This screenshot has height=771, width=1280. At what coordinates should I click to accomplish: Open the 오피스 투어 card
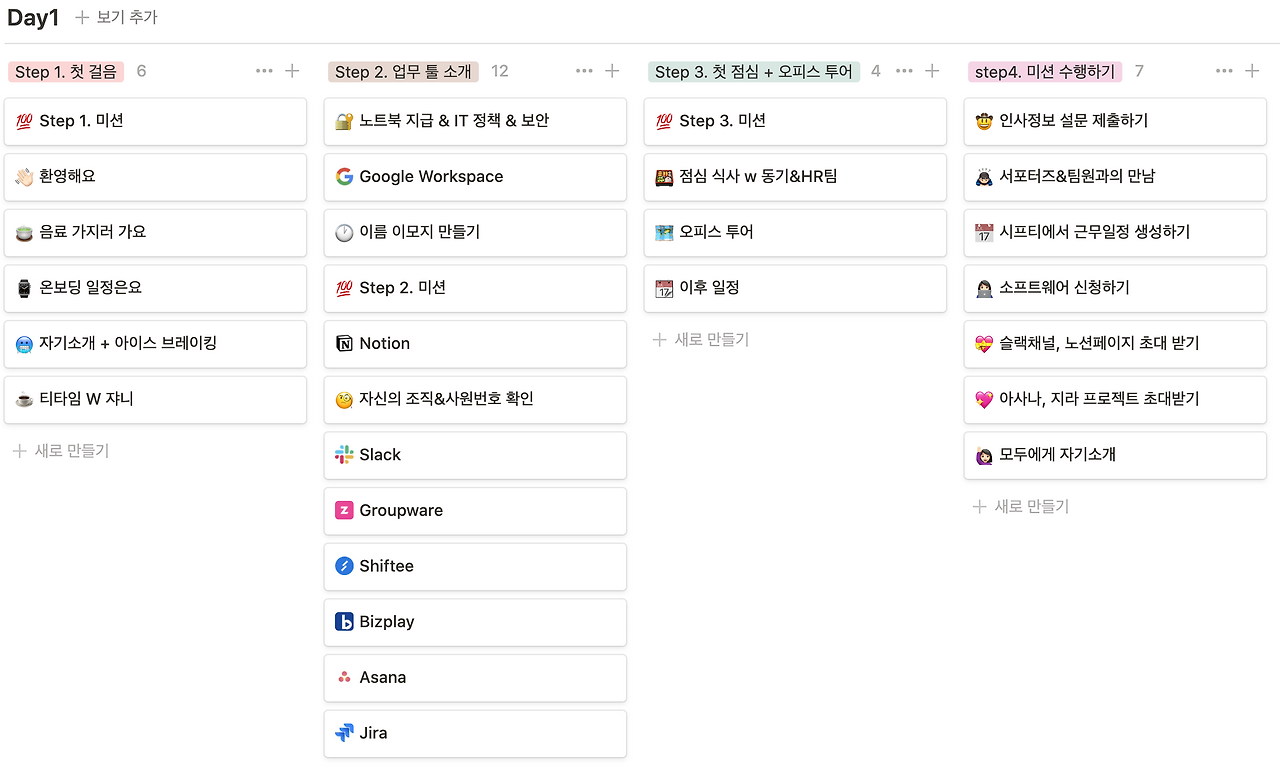(795, 232)
